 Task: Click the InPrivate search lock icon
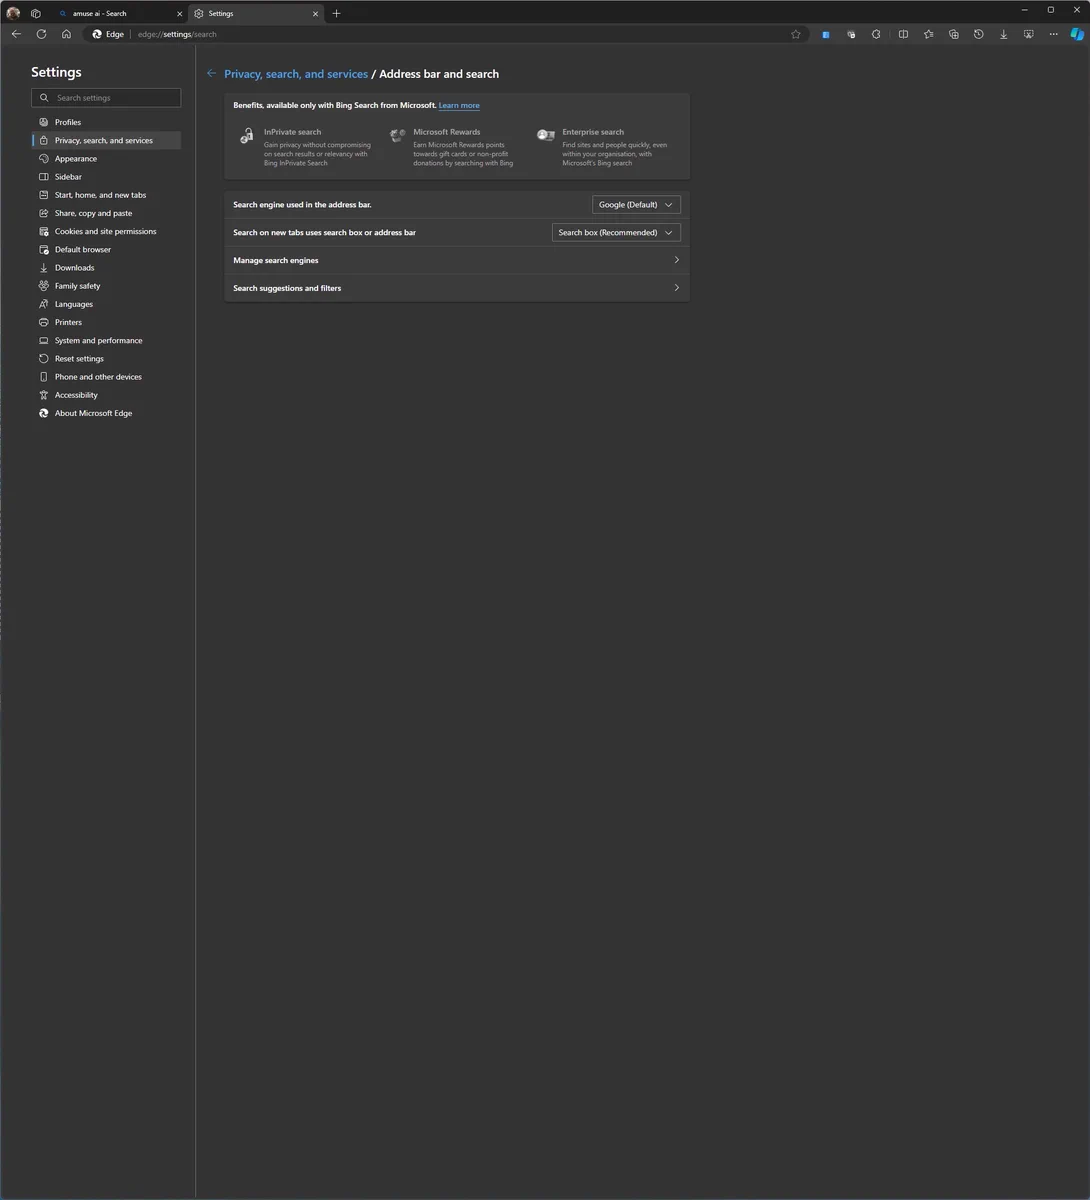click(247, 136)
